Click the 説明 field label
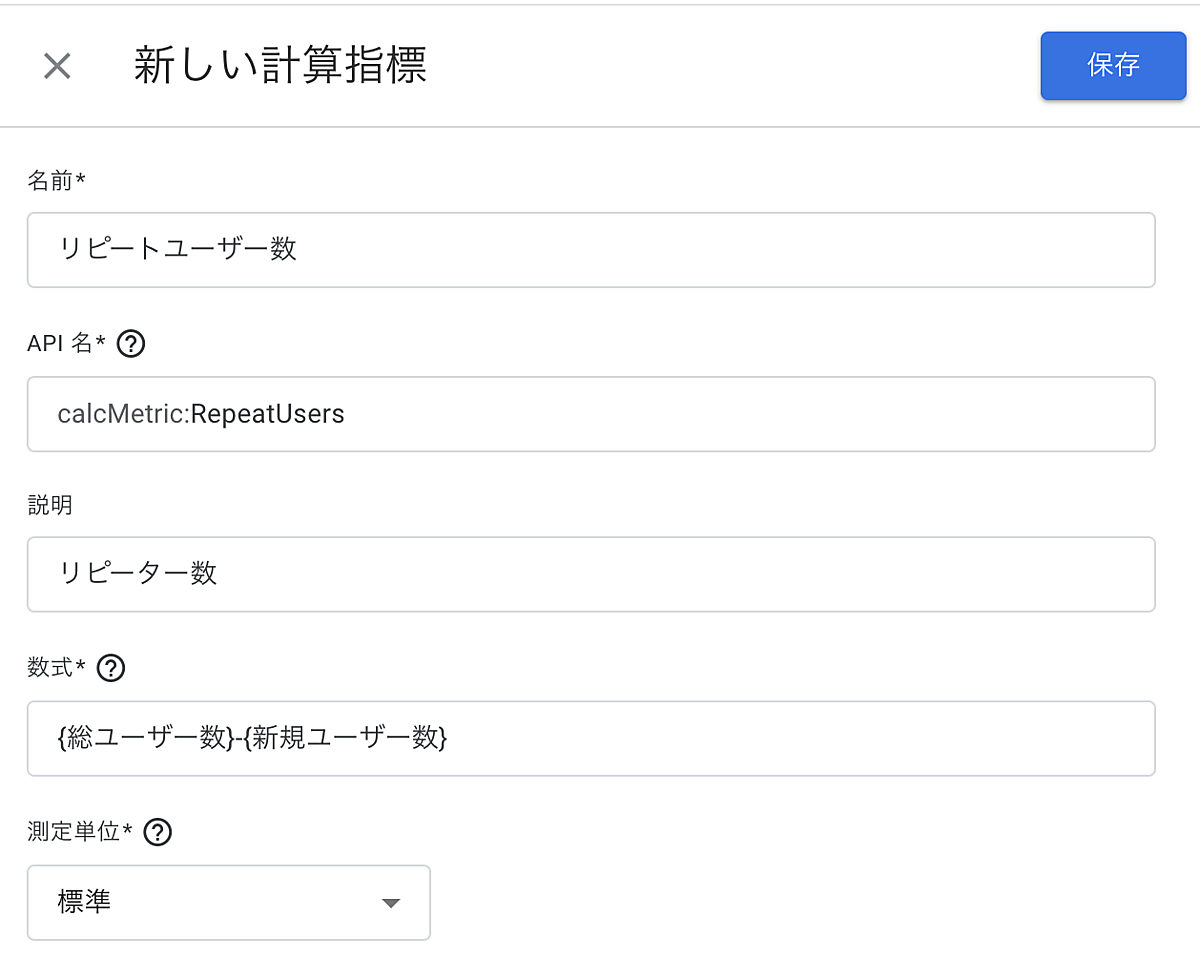Screen dimensions: 1200x979 tap(50, 505)
